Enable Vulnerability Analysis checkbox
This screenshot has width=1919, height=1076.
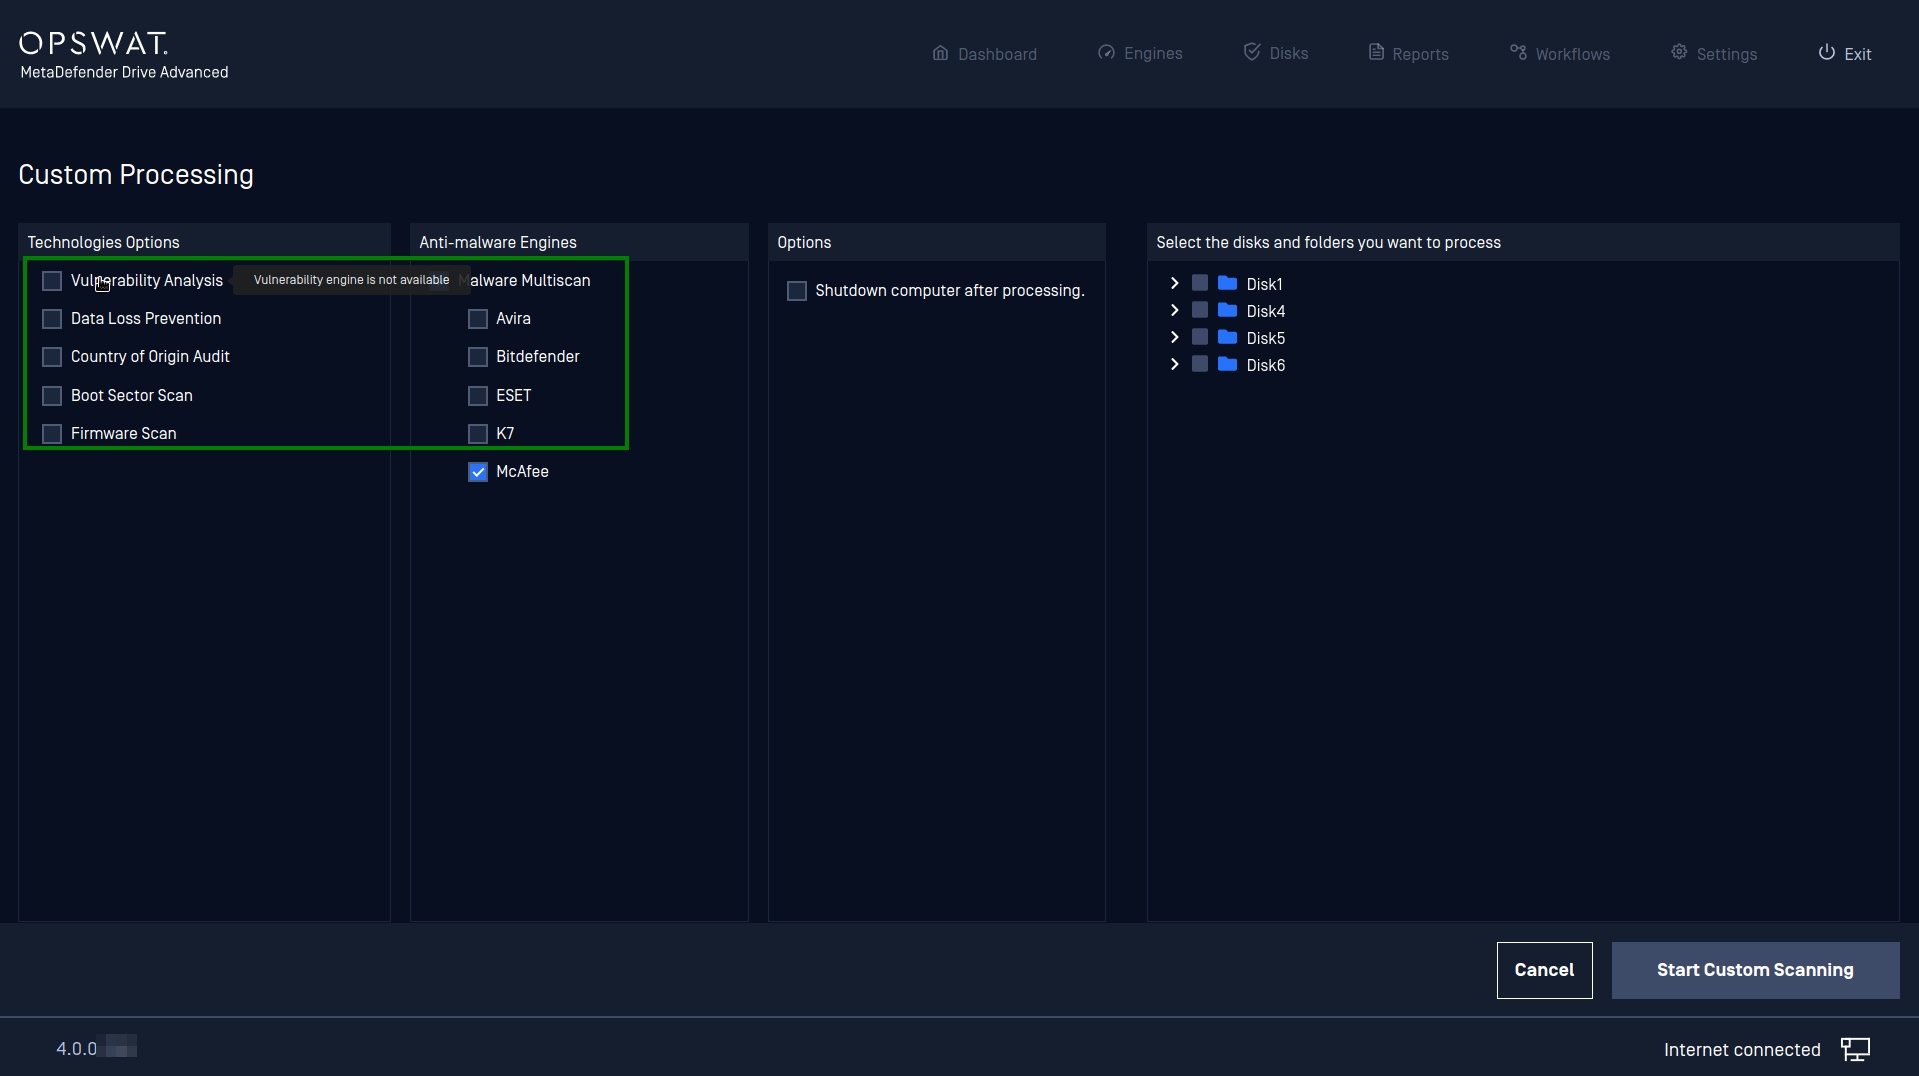52,281
